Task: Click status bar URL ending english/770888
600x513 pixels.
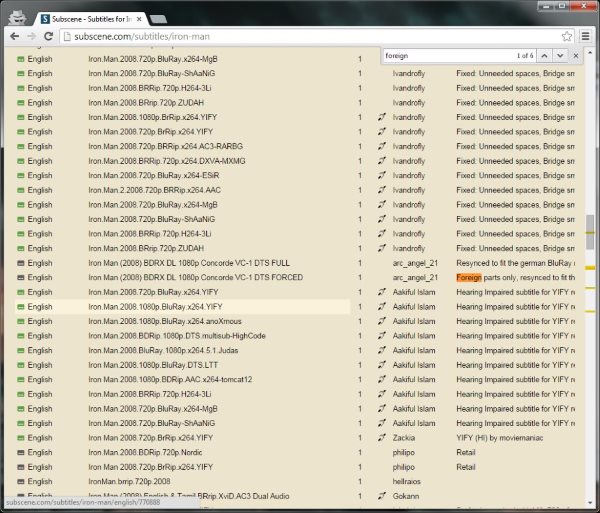Action: [83, 502]
